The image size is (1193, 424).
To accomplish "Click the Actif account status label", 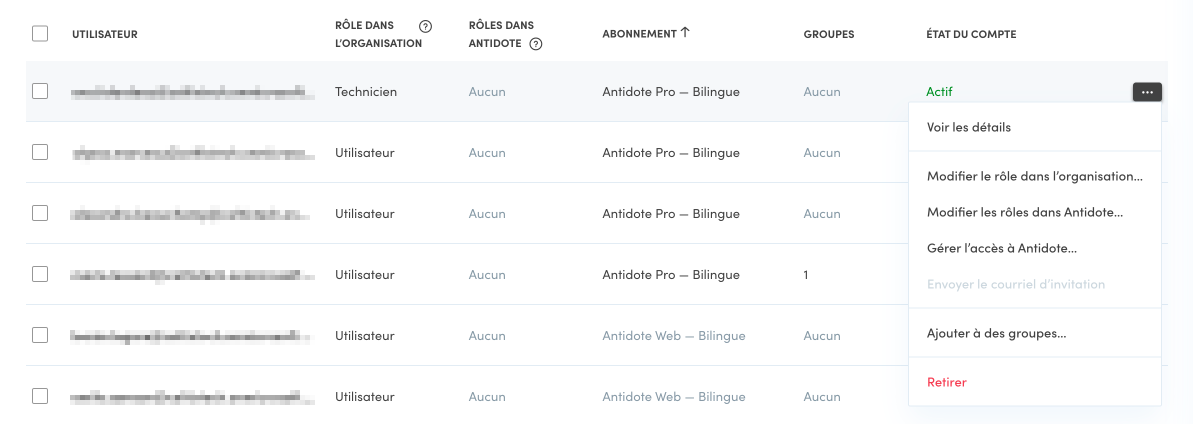I will [x=939, y=92].
